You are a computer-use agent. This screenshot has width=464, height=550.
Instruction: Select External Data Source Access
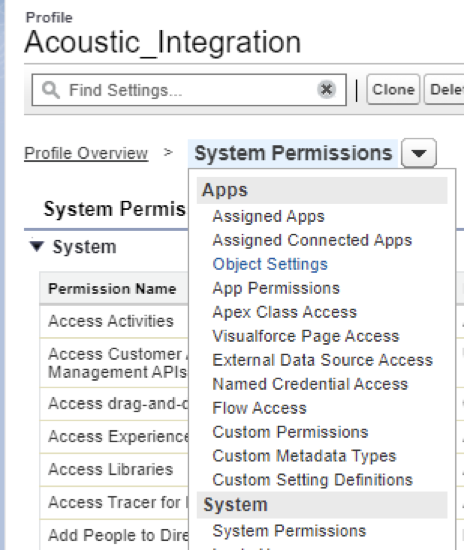click(323, 360)
